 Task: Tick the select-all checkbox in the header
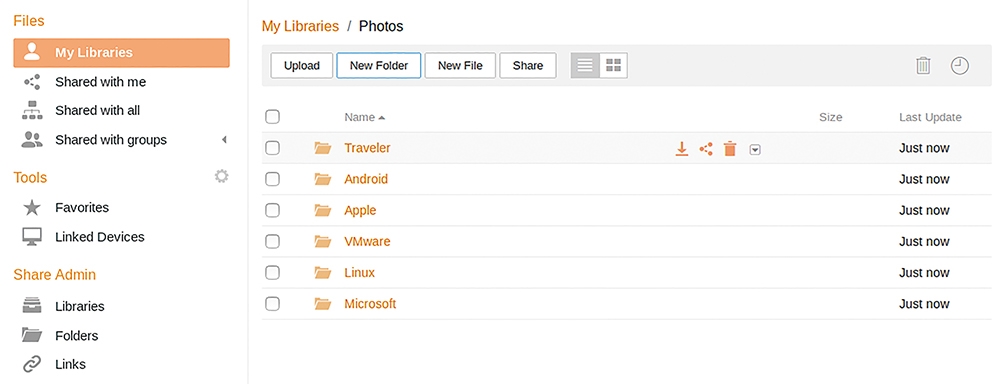pos(272,117)
